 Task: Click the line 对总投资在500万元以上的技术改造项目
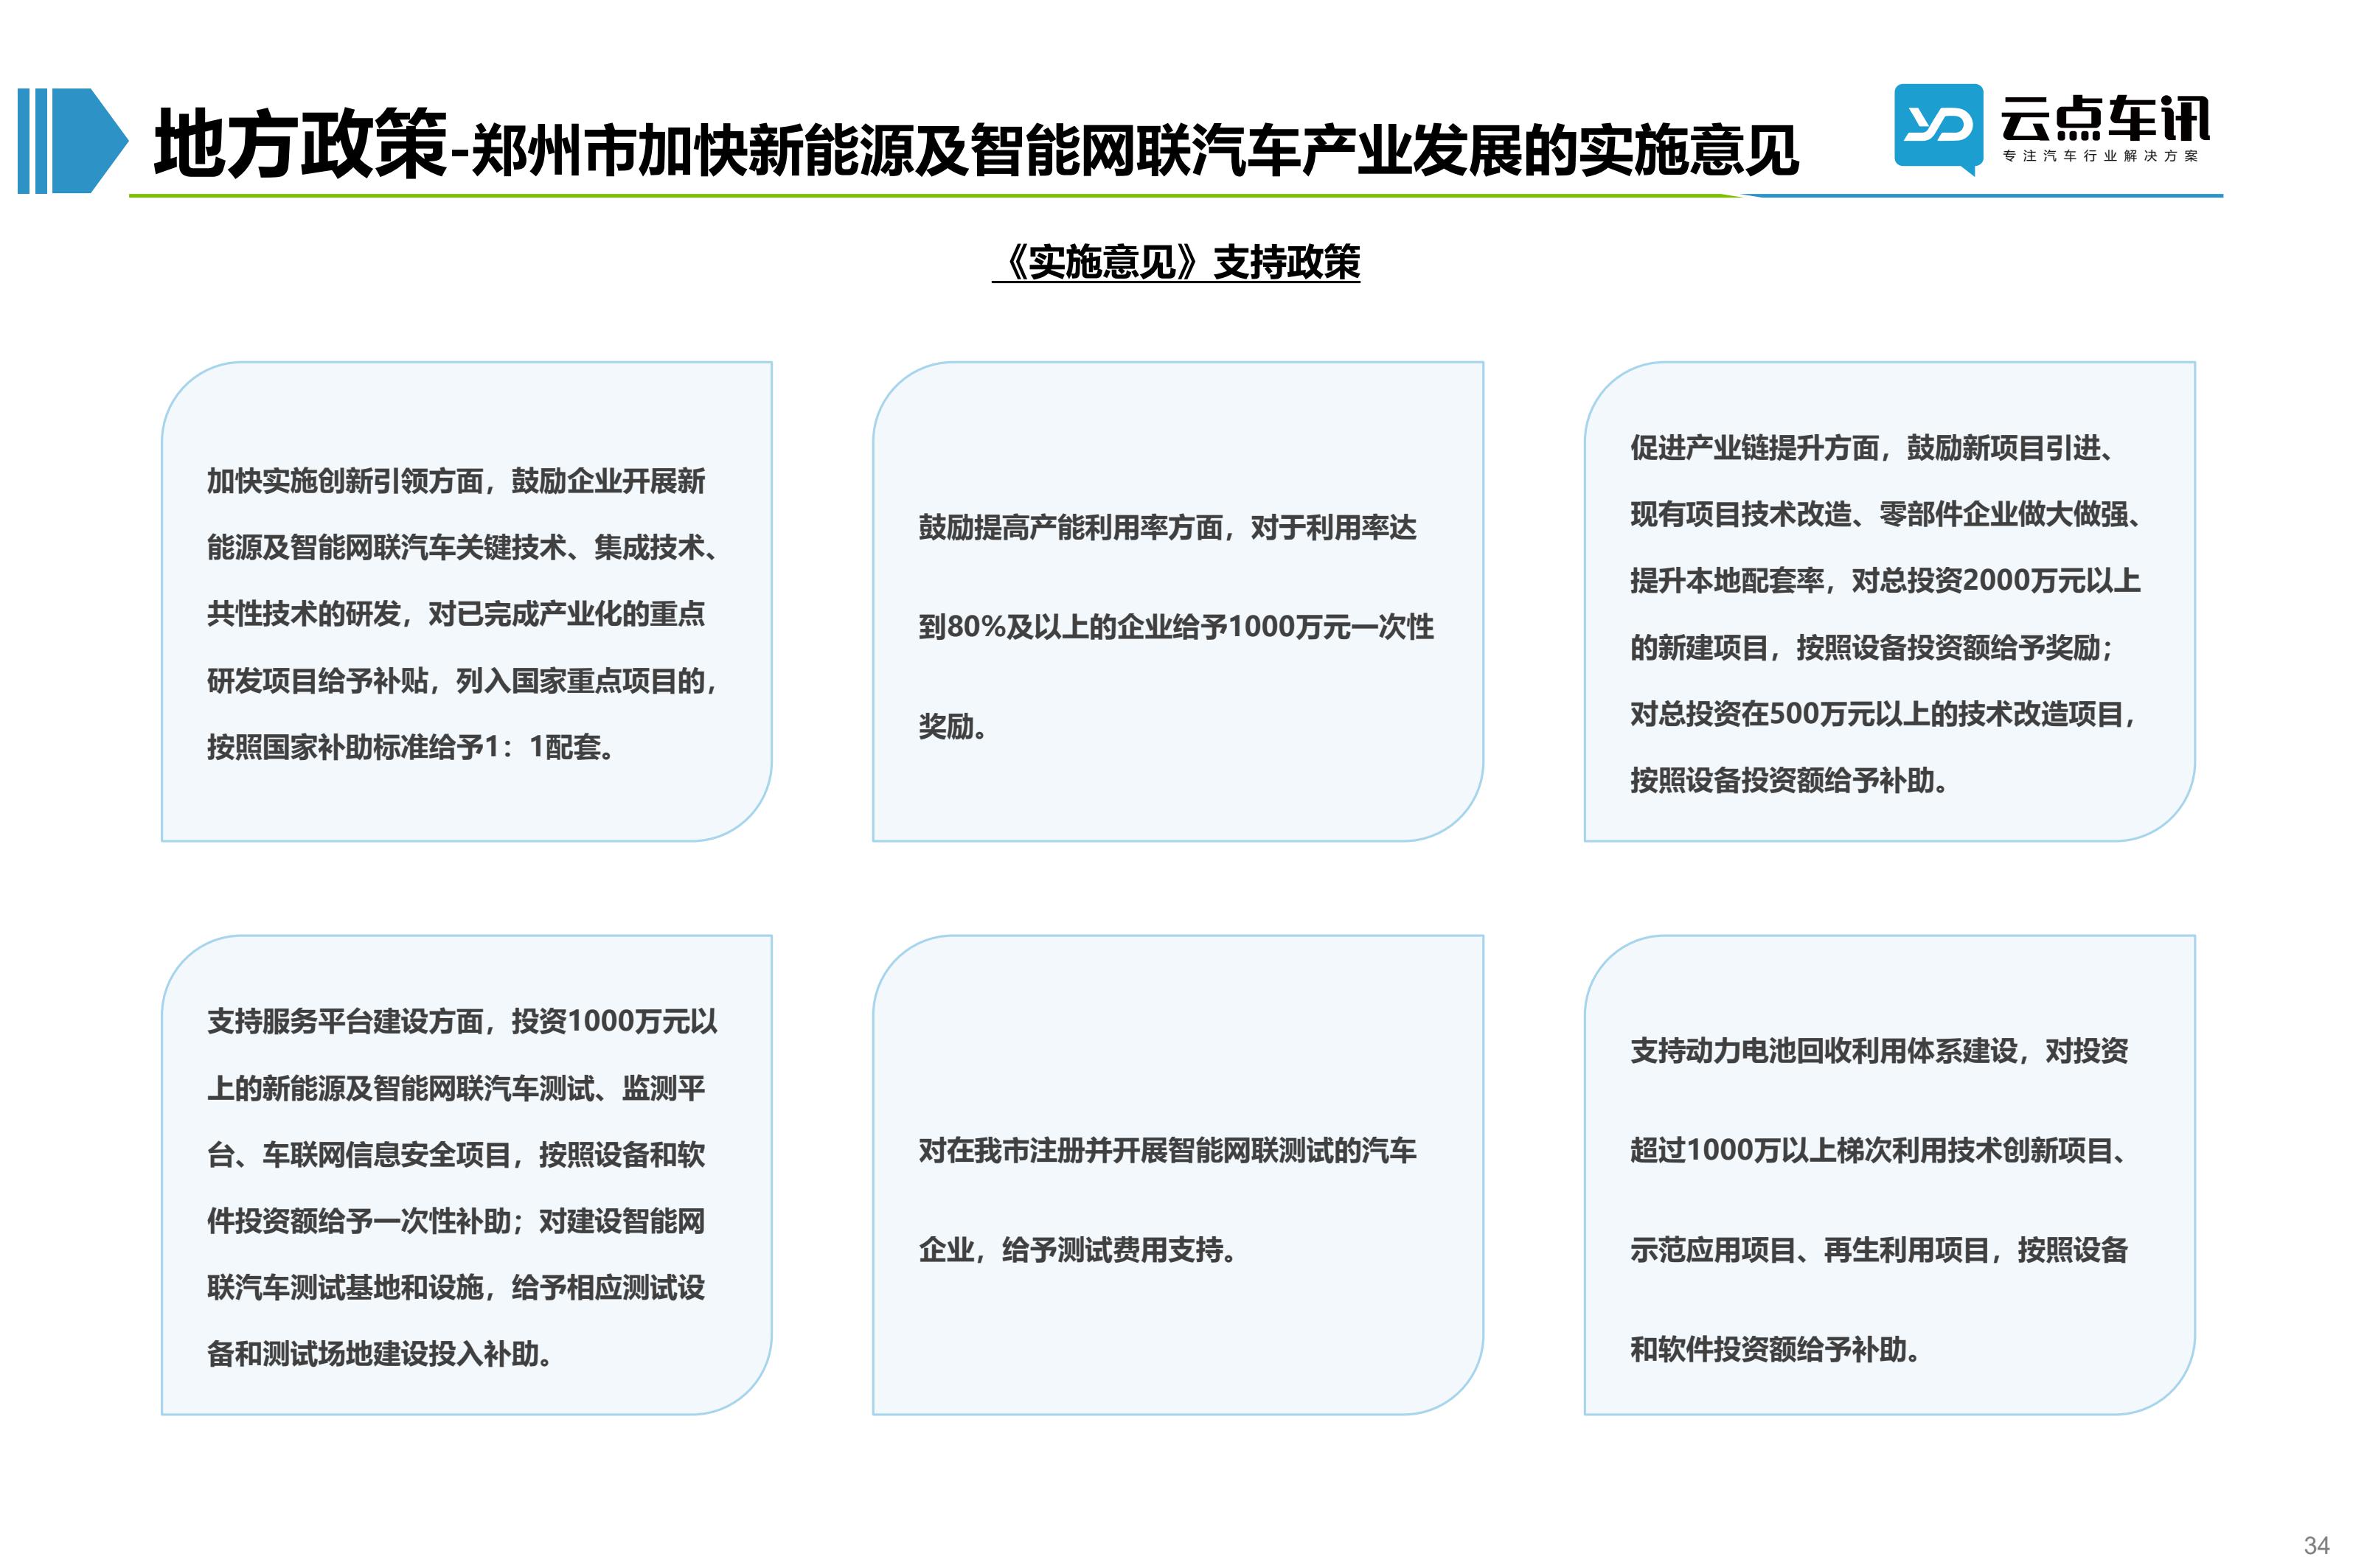point(1883,714)
